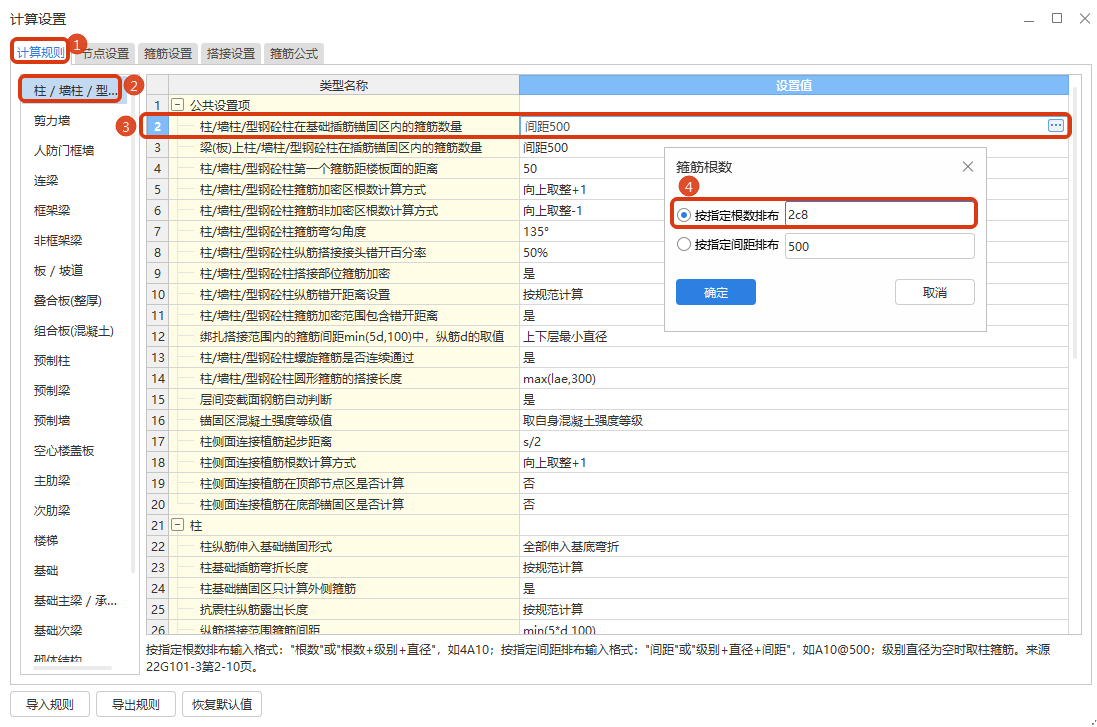This screenshot has height=727, width=1097.
Task: Click the 导出规则 button
Action: (136, 704)
